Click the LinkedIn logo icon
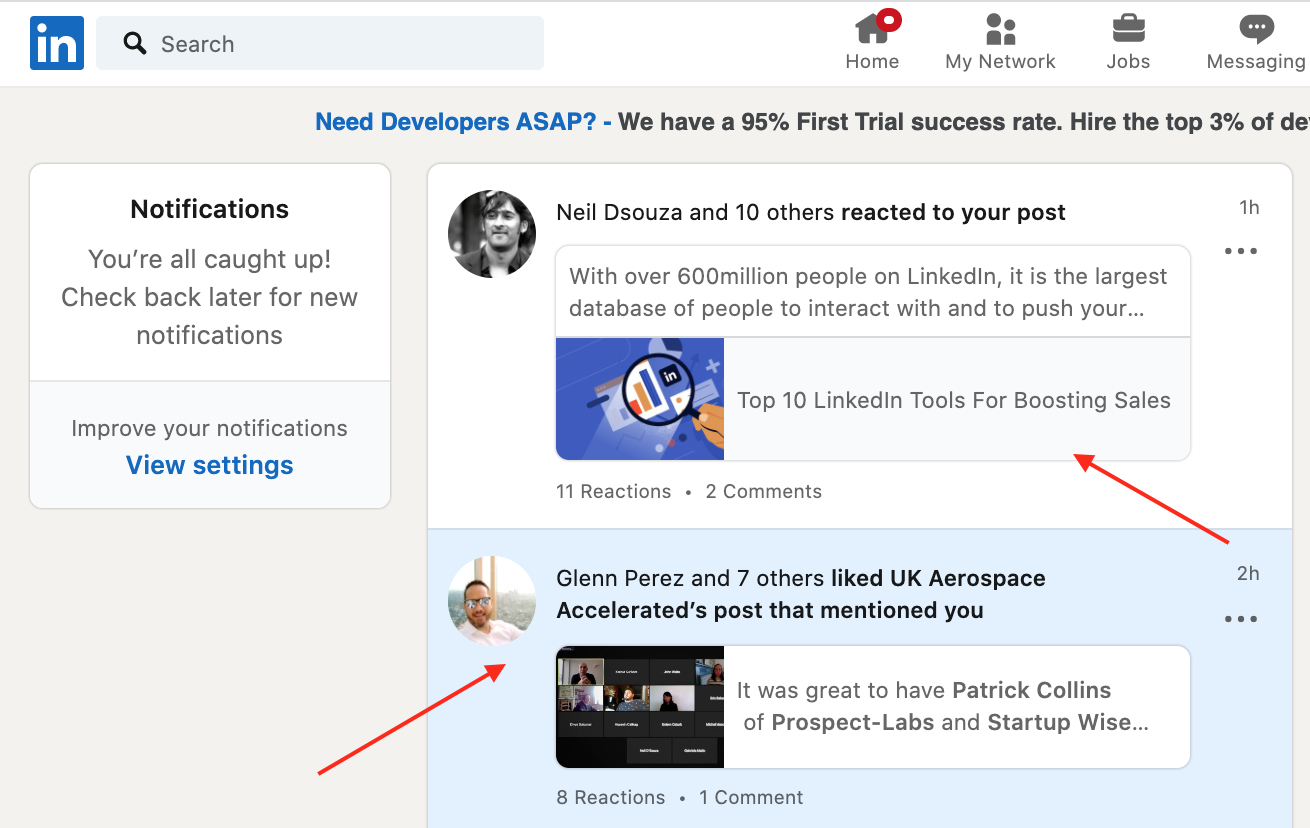 coord(57,43)
